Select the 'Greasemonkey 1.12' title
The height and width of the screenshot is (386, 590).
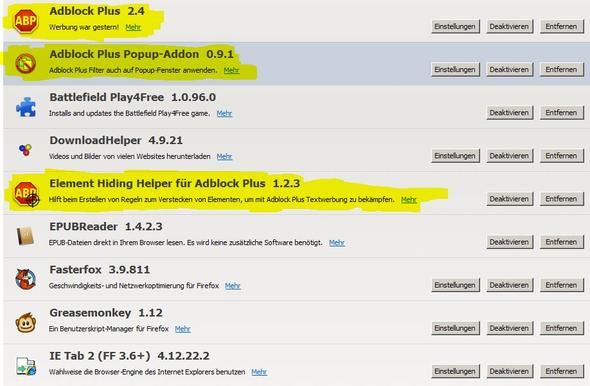(106, 313)
